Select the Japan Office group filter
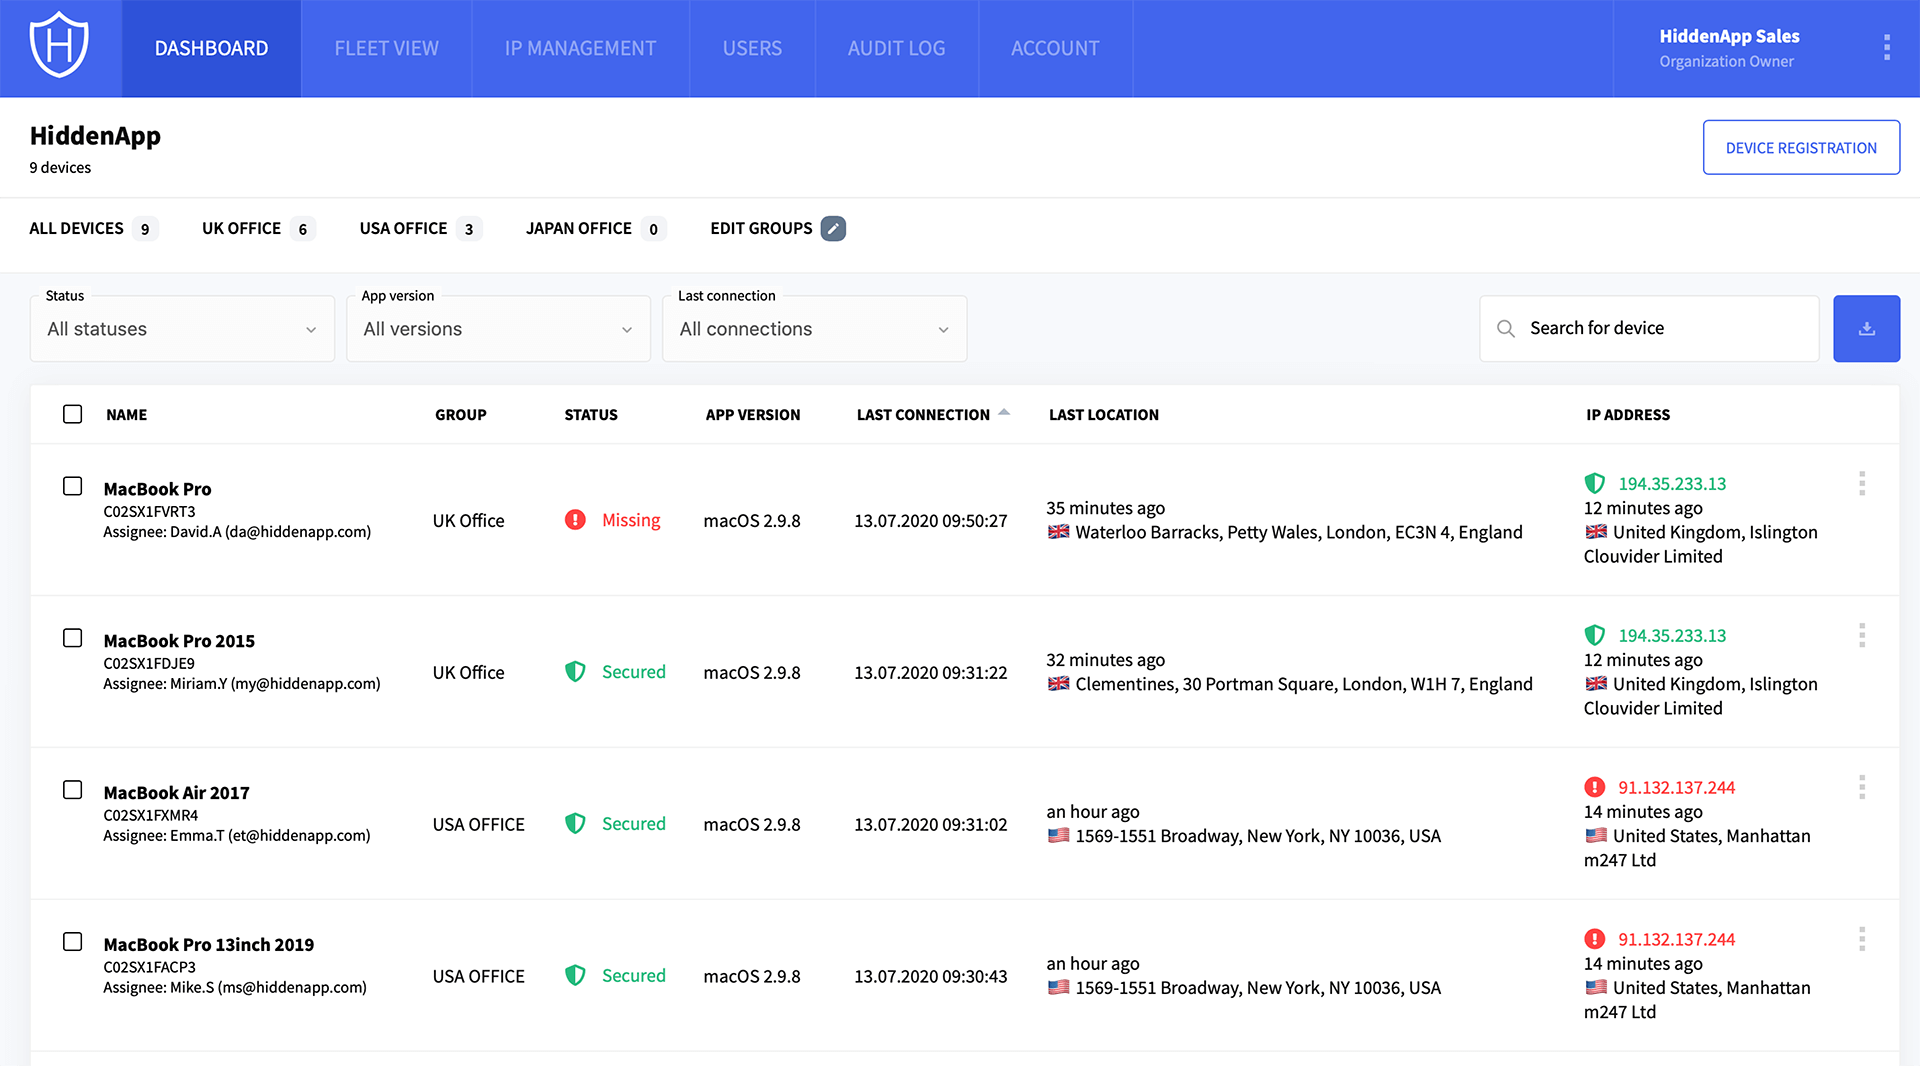Viewport: 1920px width, 1066px height. [x=596, y=228]
